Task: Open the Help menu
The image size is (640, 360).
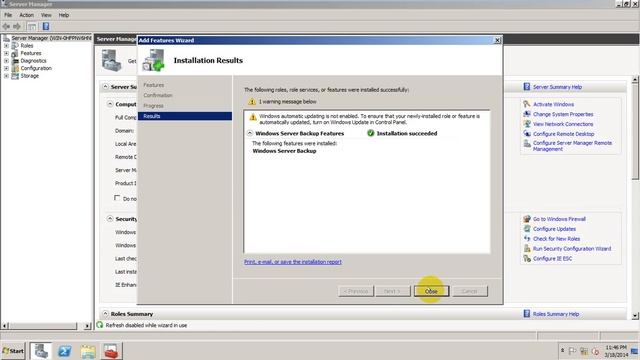Action: [64, 15]
